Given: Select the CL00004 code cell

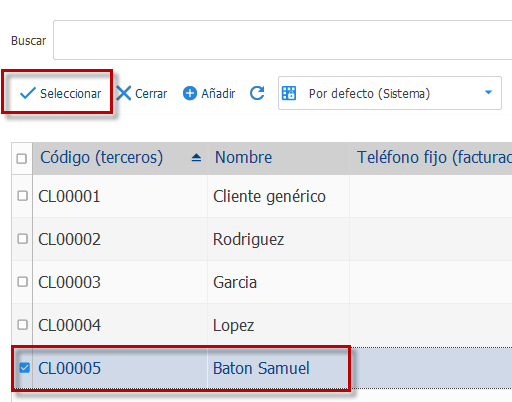Looking at the screenshot, I should [120, 325].
